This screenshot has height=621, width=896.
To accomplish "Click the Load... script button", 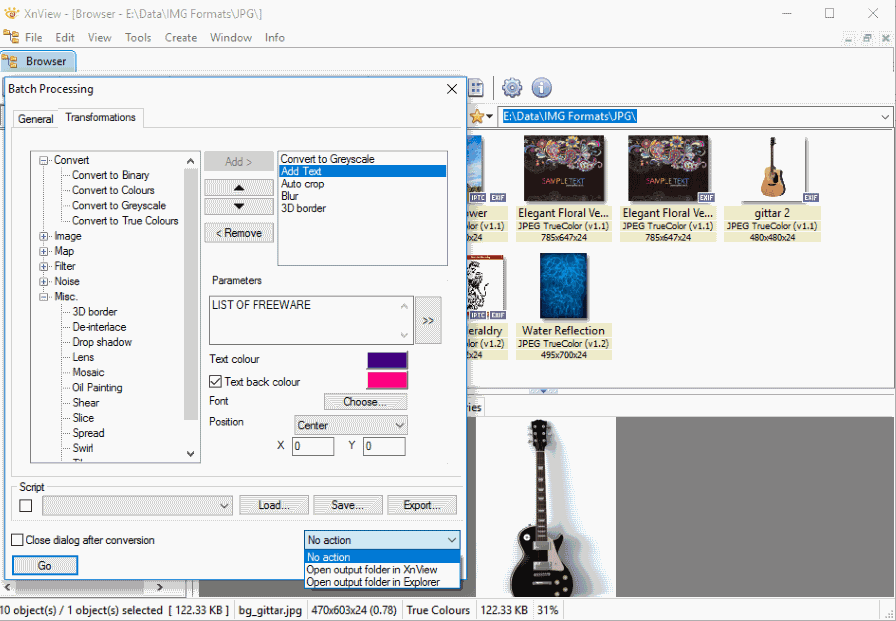I will pos(274,506).
